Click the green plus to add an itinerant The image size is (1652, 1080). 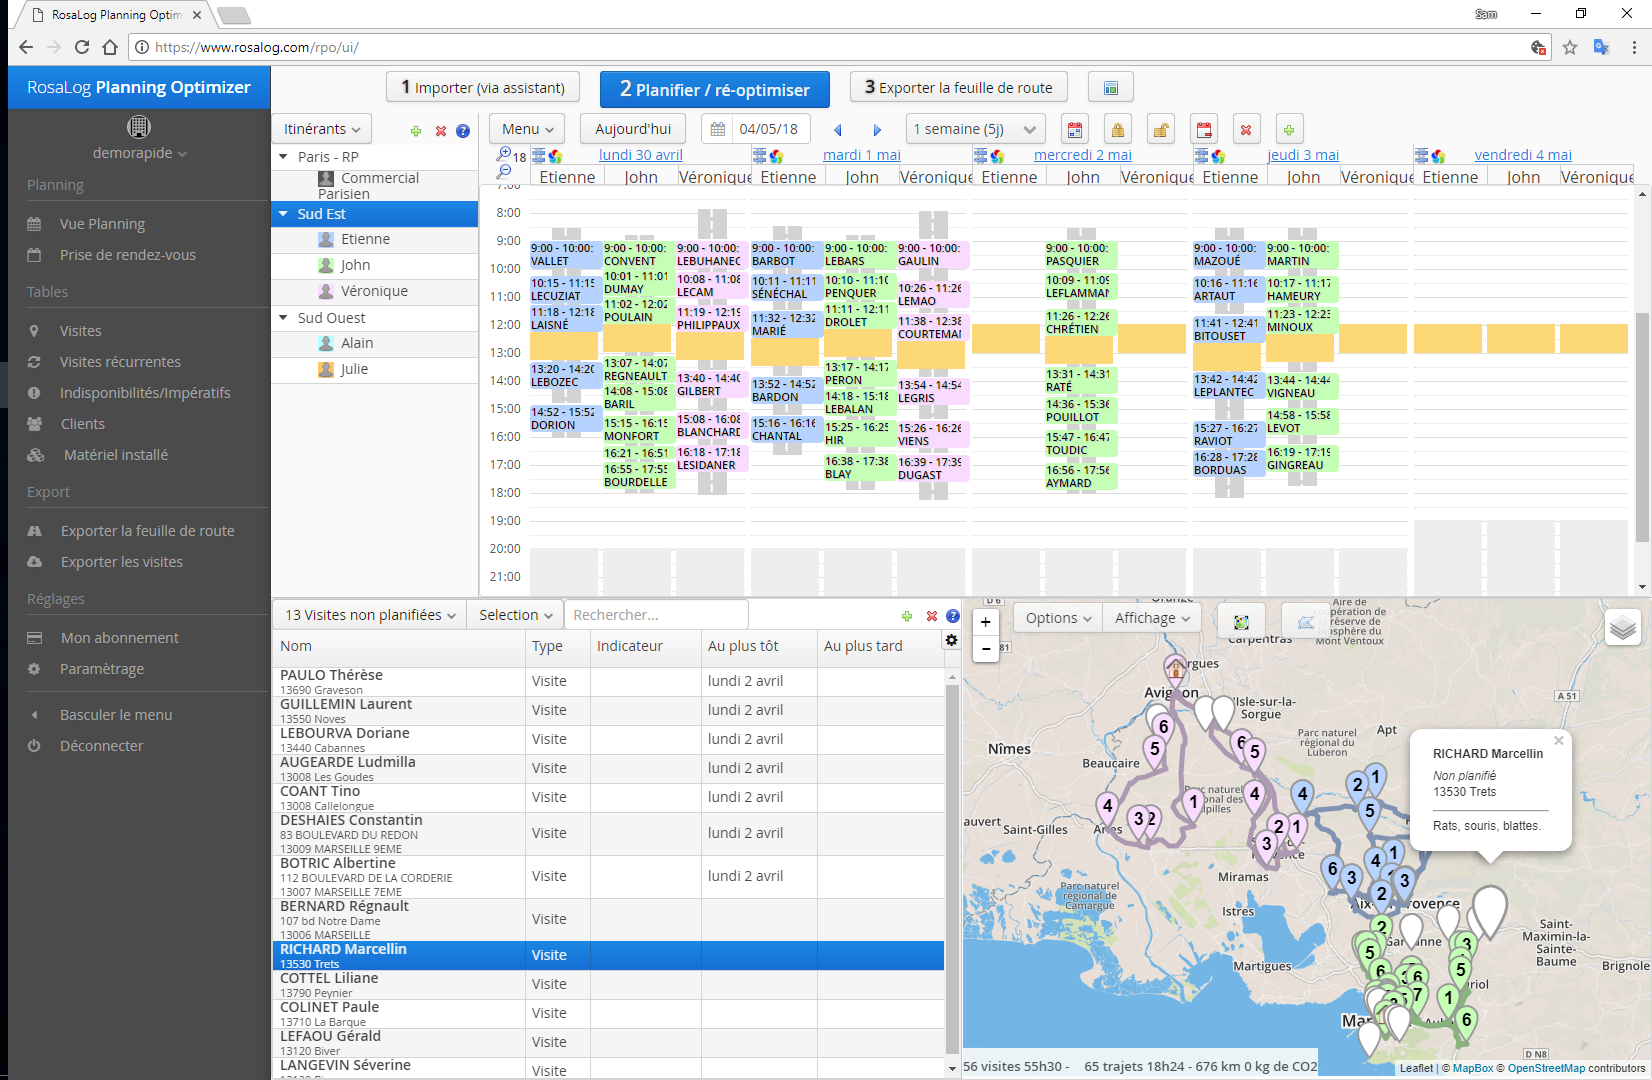click(x=416, y=129)
